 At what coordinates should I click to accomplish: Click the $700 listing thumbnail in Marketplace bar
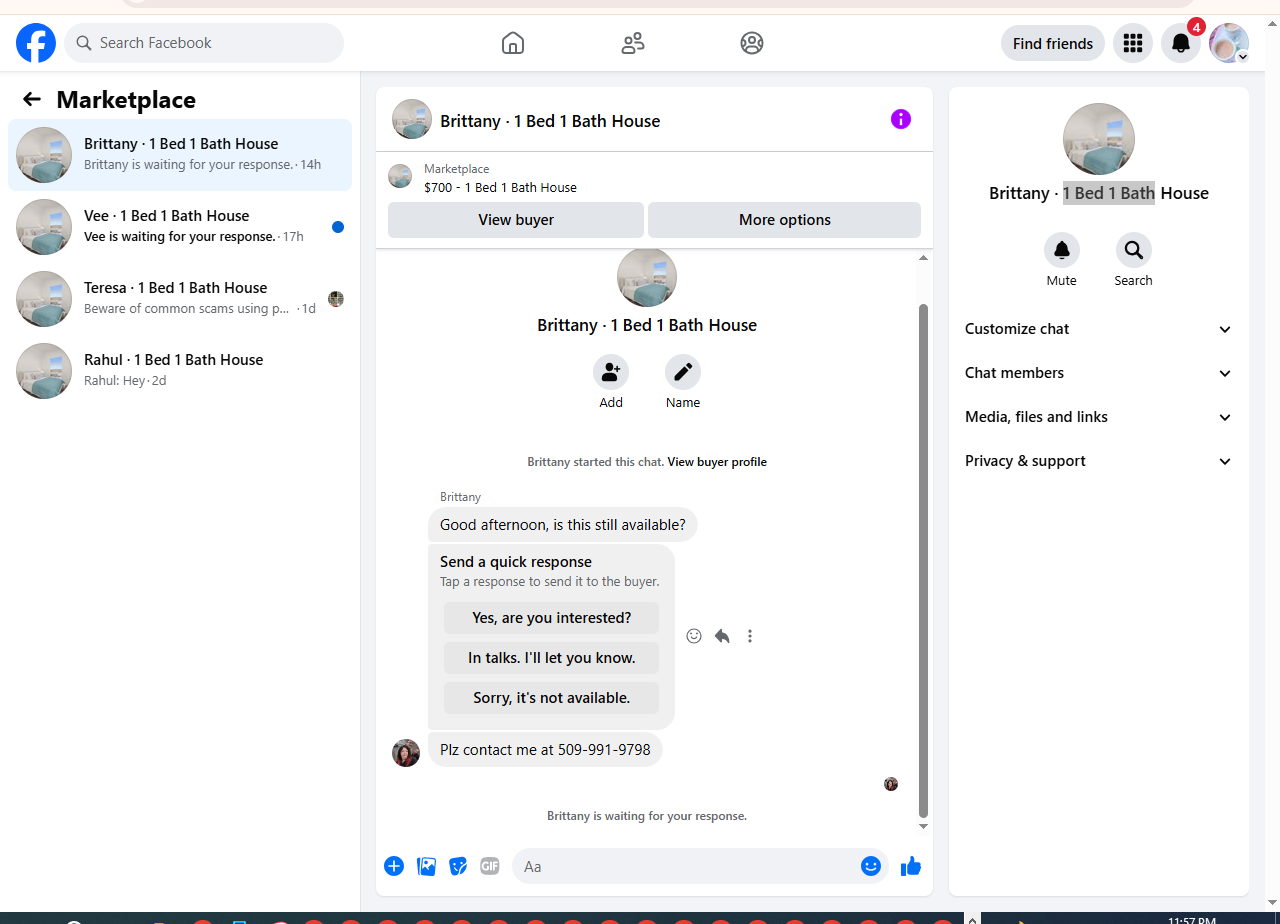(x=400, y=176)
